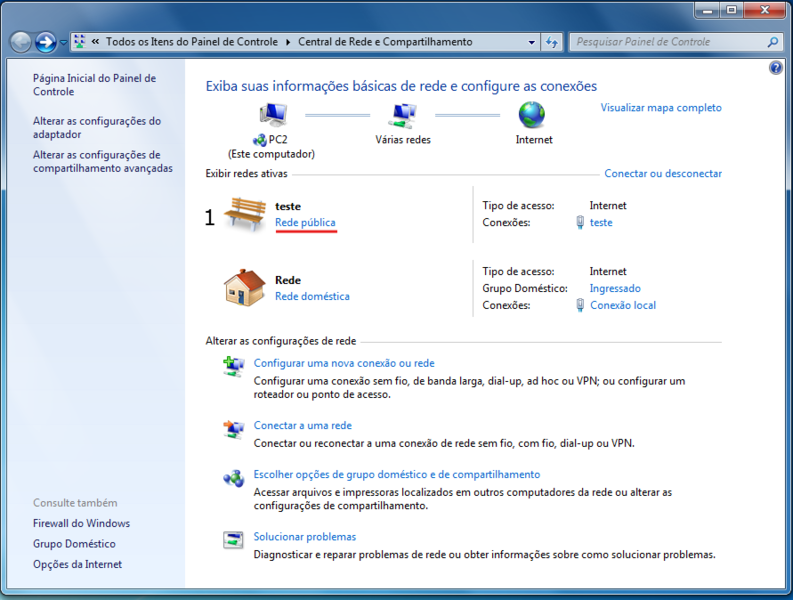
Task: Open Página Inicial do Painel de Controle
Action: [95, 85]
